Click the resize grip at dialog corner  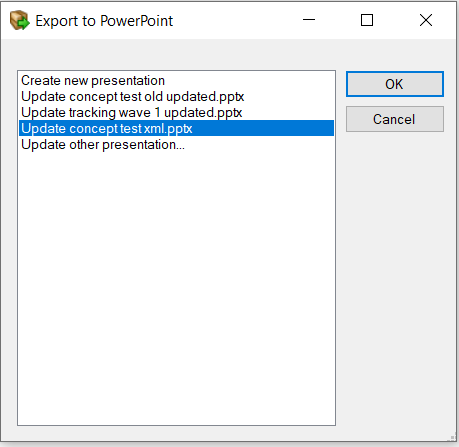tap(452, 437)
